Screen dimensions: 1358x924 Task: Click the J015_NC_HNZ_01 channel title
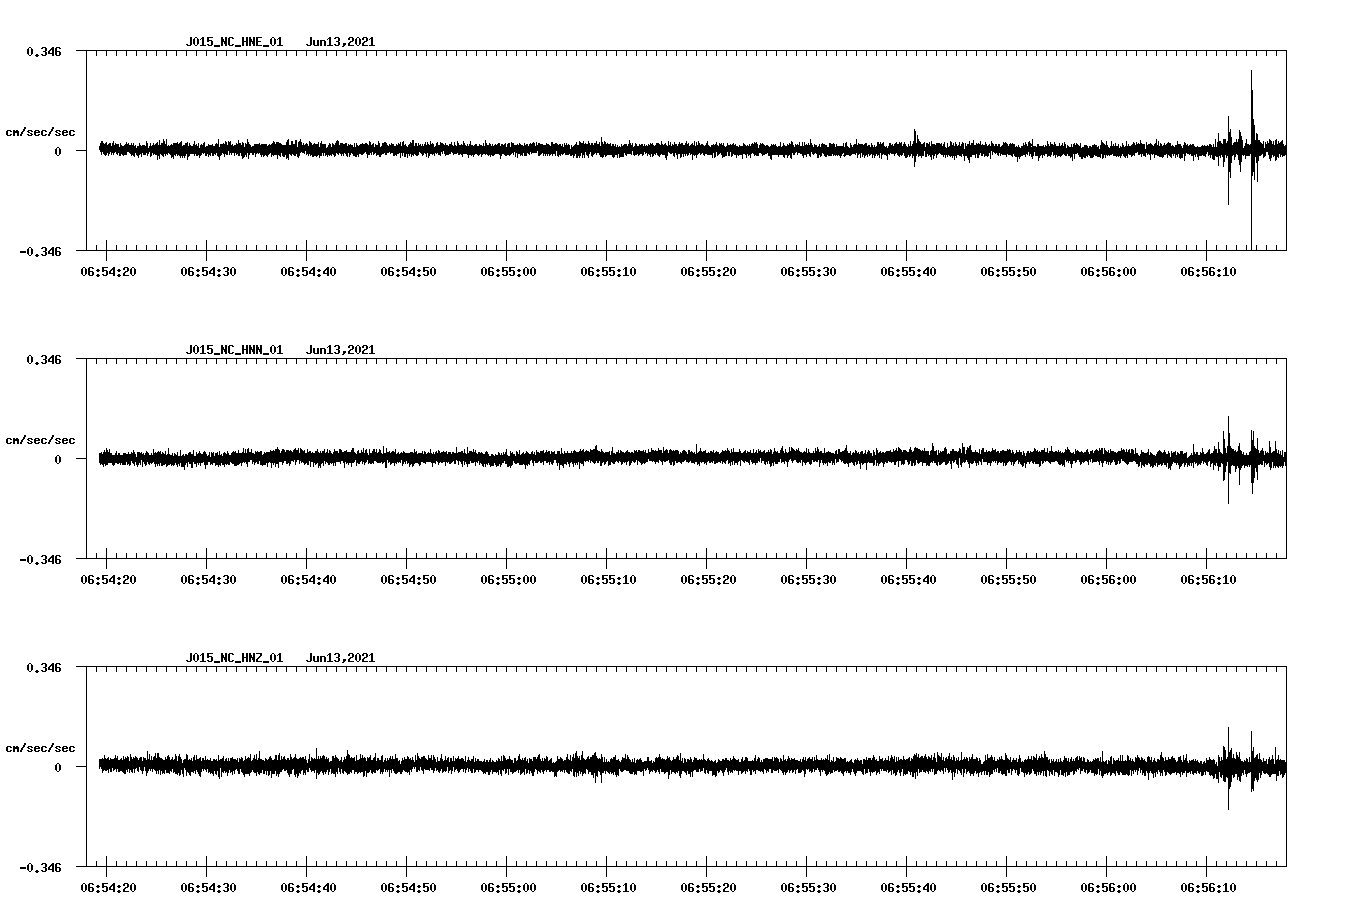click(x=235, y=657)
